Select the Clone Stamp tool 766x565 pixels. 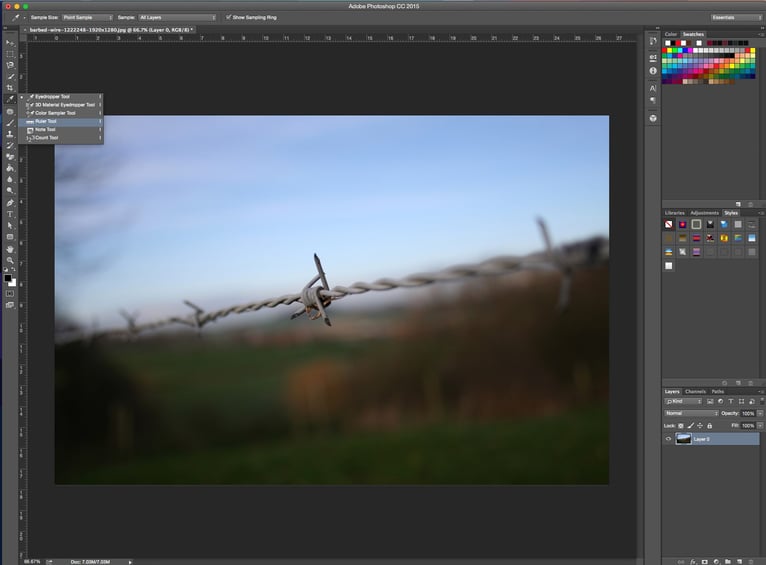[x=10, y=134]
